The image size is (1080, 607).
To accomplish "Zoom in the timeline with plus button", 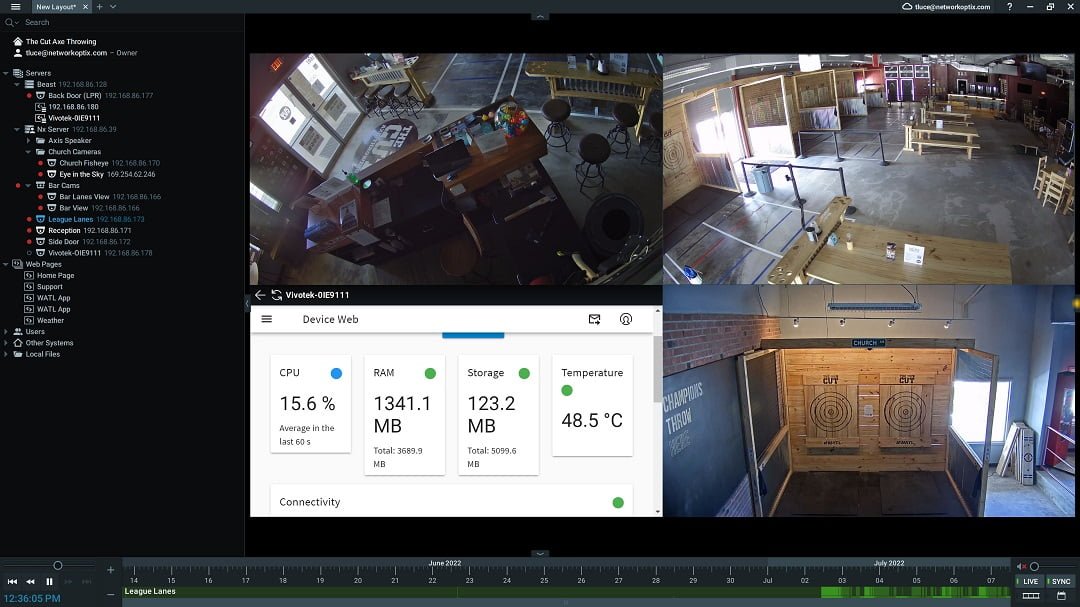I will point(111,570).
